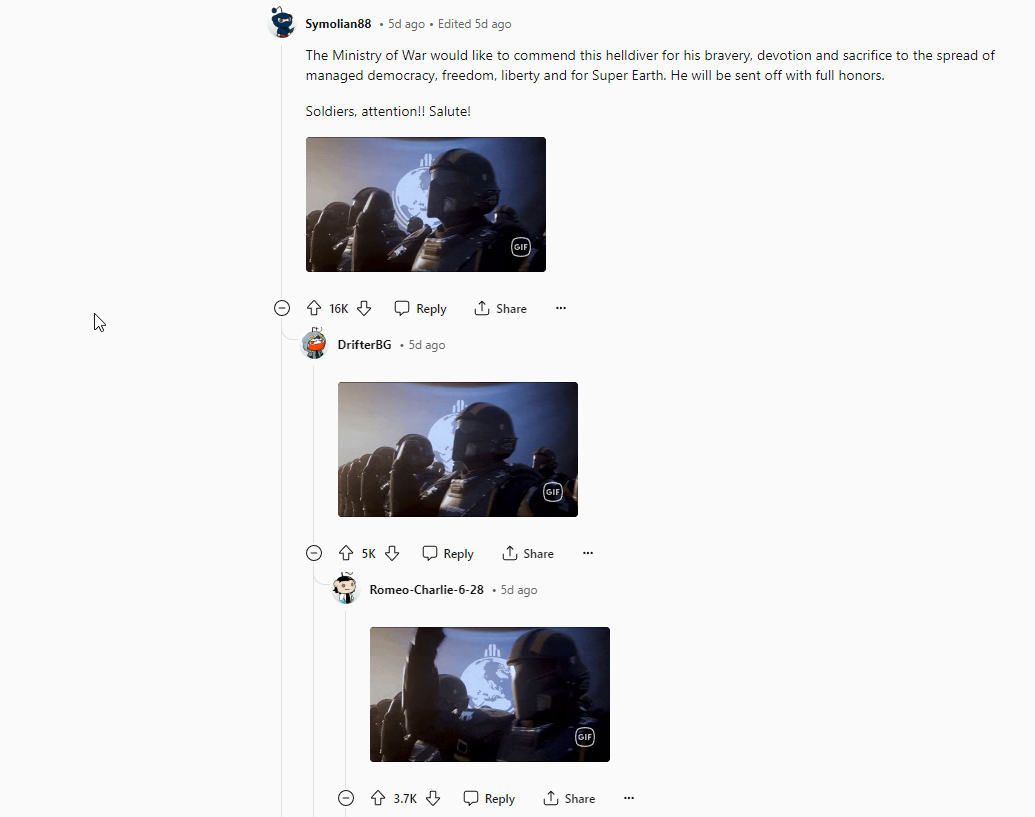Viewport: 1035px width, 817px height.
Task: Upvote Symolian88's comment
Action: point(314,308)
